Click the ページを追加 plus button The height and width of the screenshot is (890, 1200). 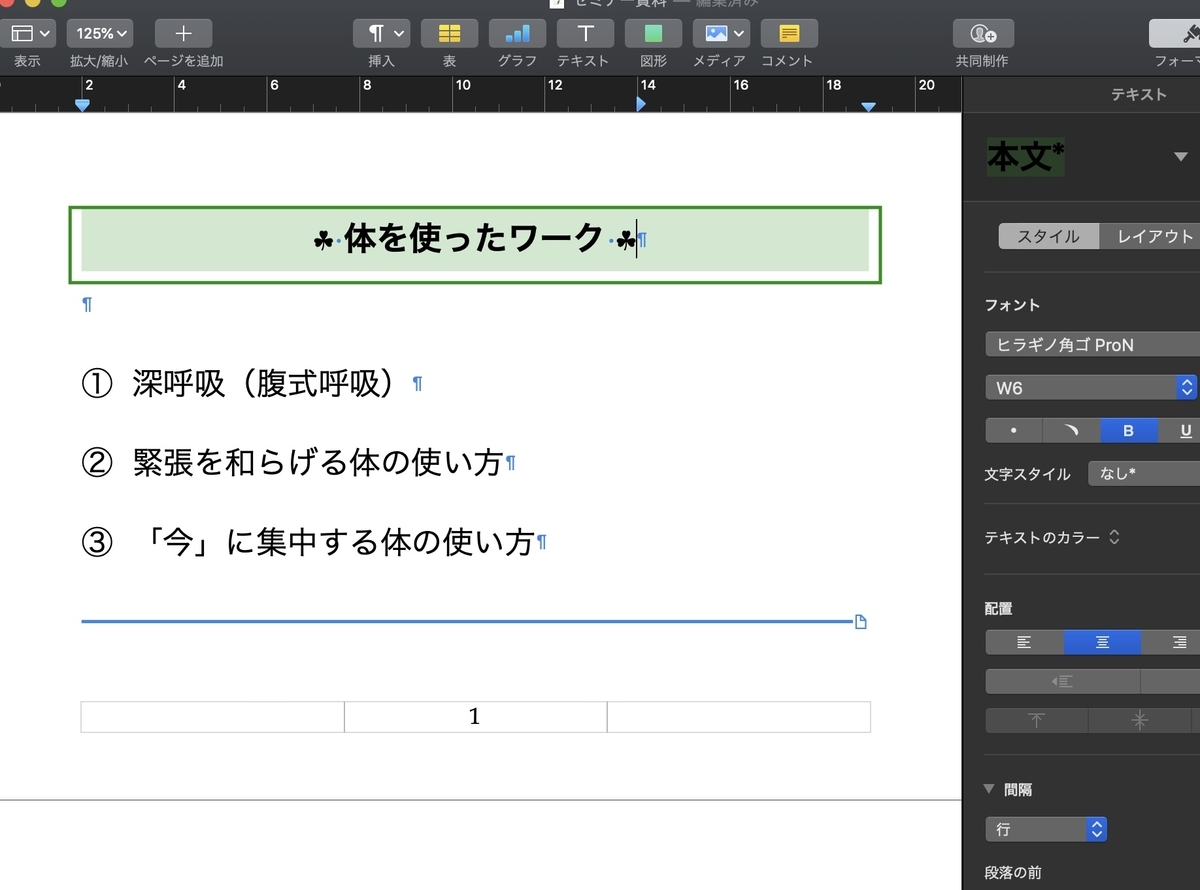pyautogui.click(x=183, y=33)
